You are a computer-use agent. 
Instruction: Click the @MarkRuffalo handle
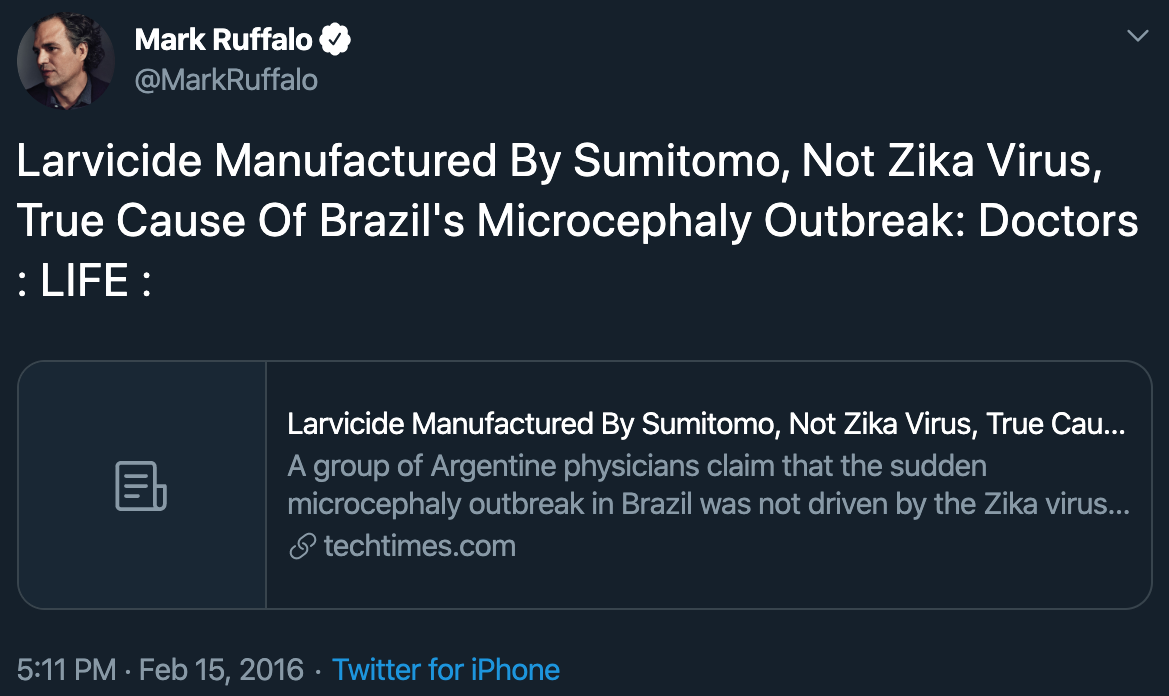click(x=225, y=80)
